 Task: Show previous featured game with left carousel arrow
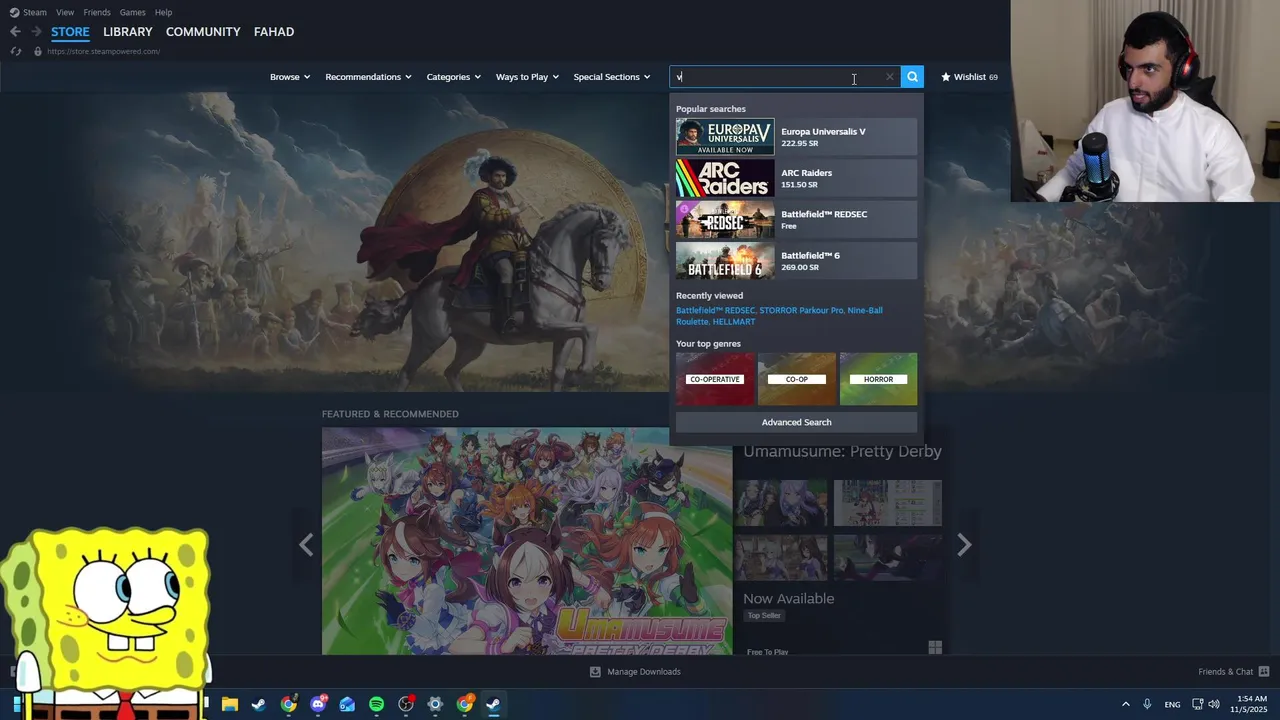point(306,545)
